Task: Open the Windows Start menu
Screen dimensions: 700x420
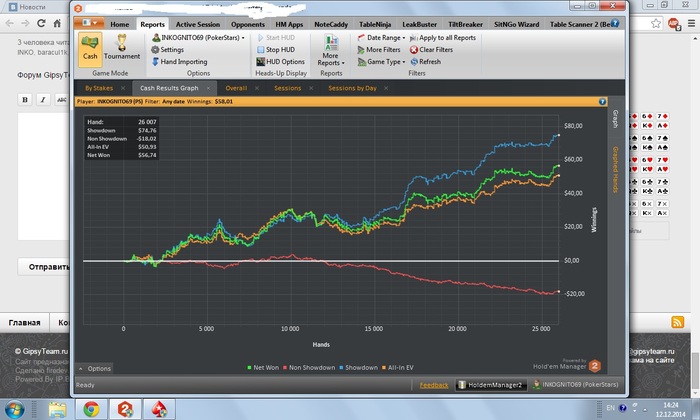Action: point(13,409)
